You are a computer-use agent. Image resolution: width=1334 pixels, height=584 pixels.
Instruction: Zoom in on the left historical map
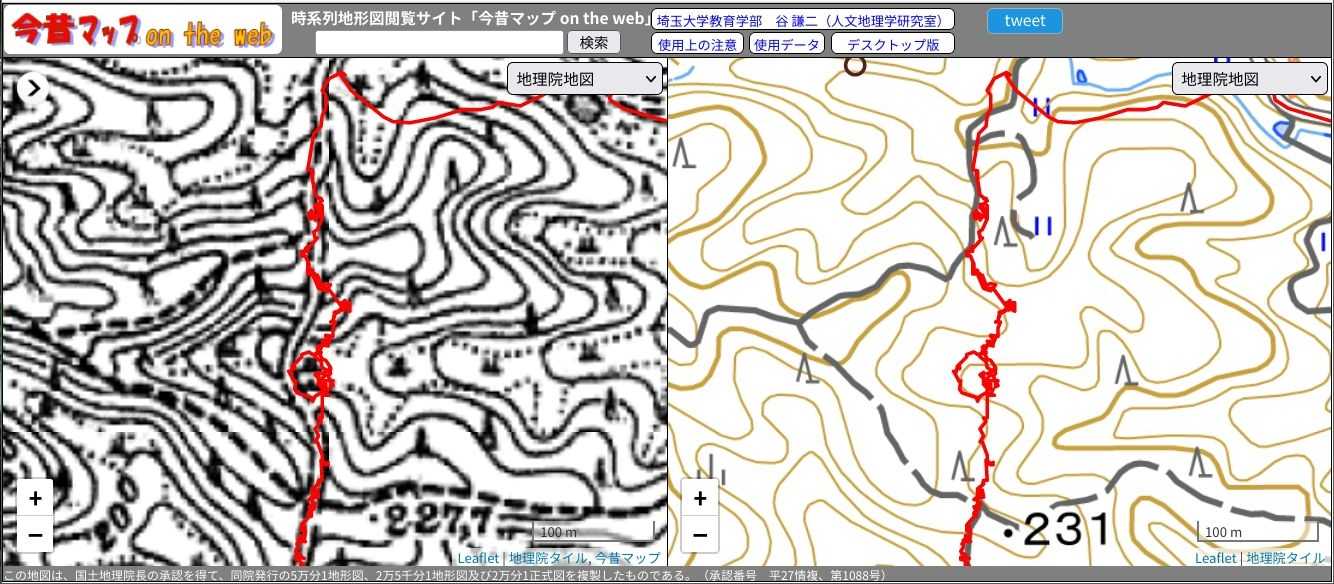(35, 498)
